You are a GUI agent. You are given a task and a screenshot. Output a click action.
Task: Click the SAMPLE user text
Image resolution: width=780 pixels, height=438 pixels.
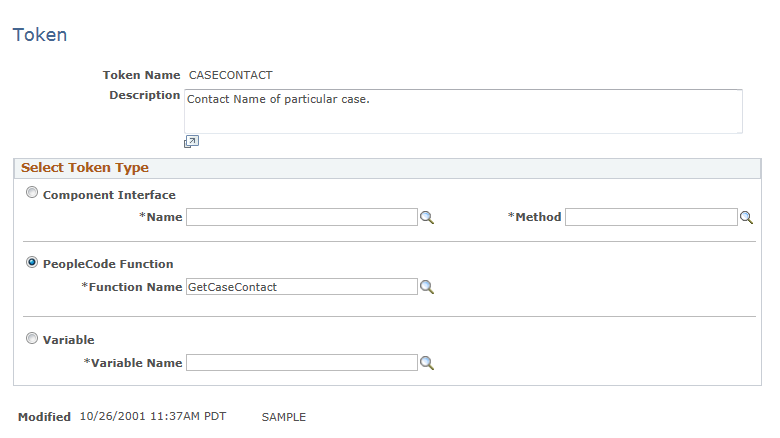(x=284, y=417)
